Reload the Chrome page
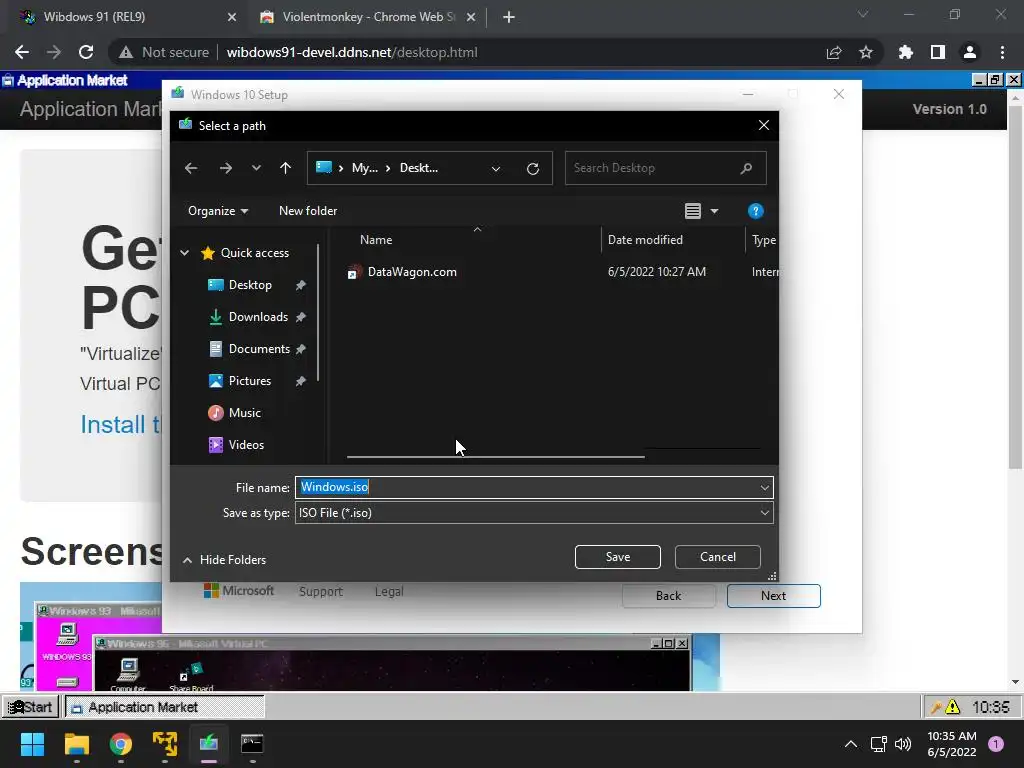1024x768 pixels. coord(86,52)
